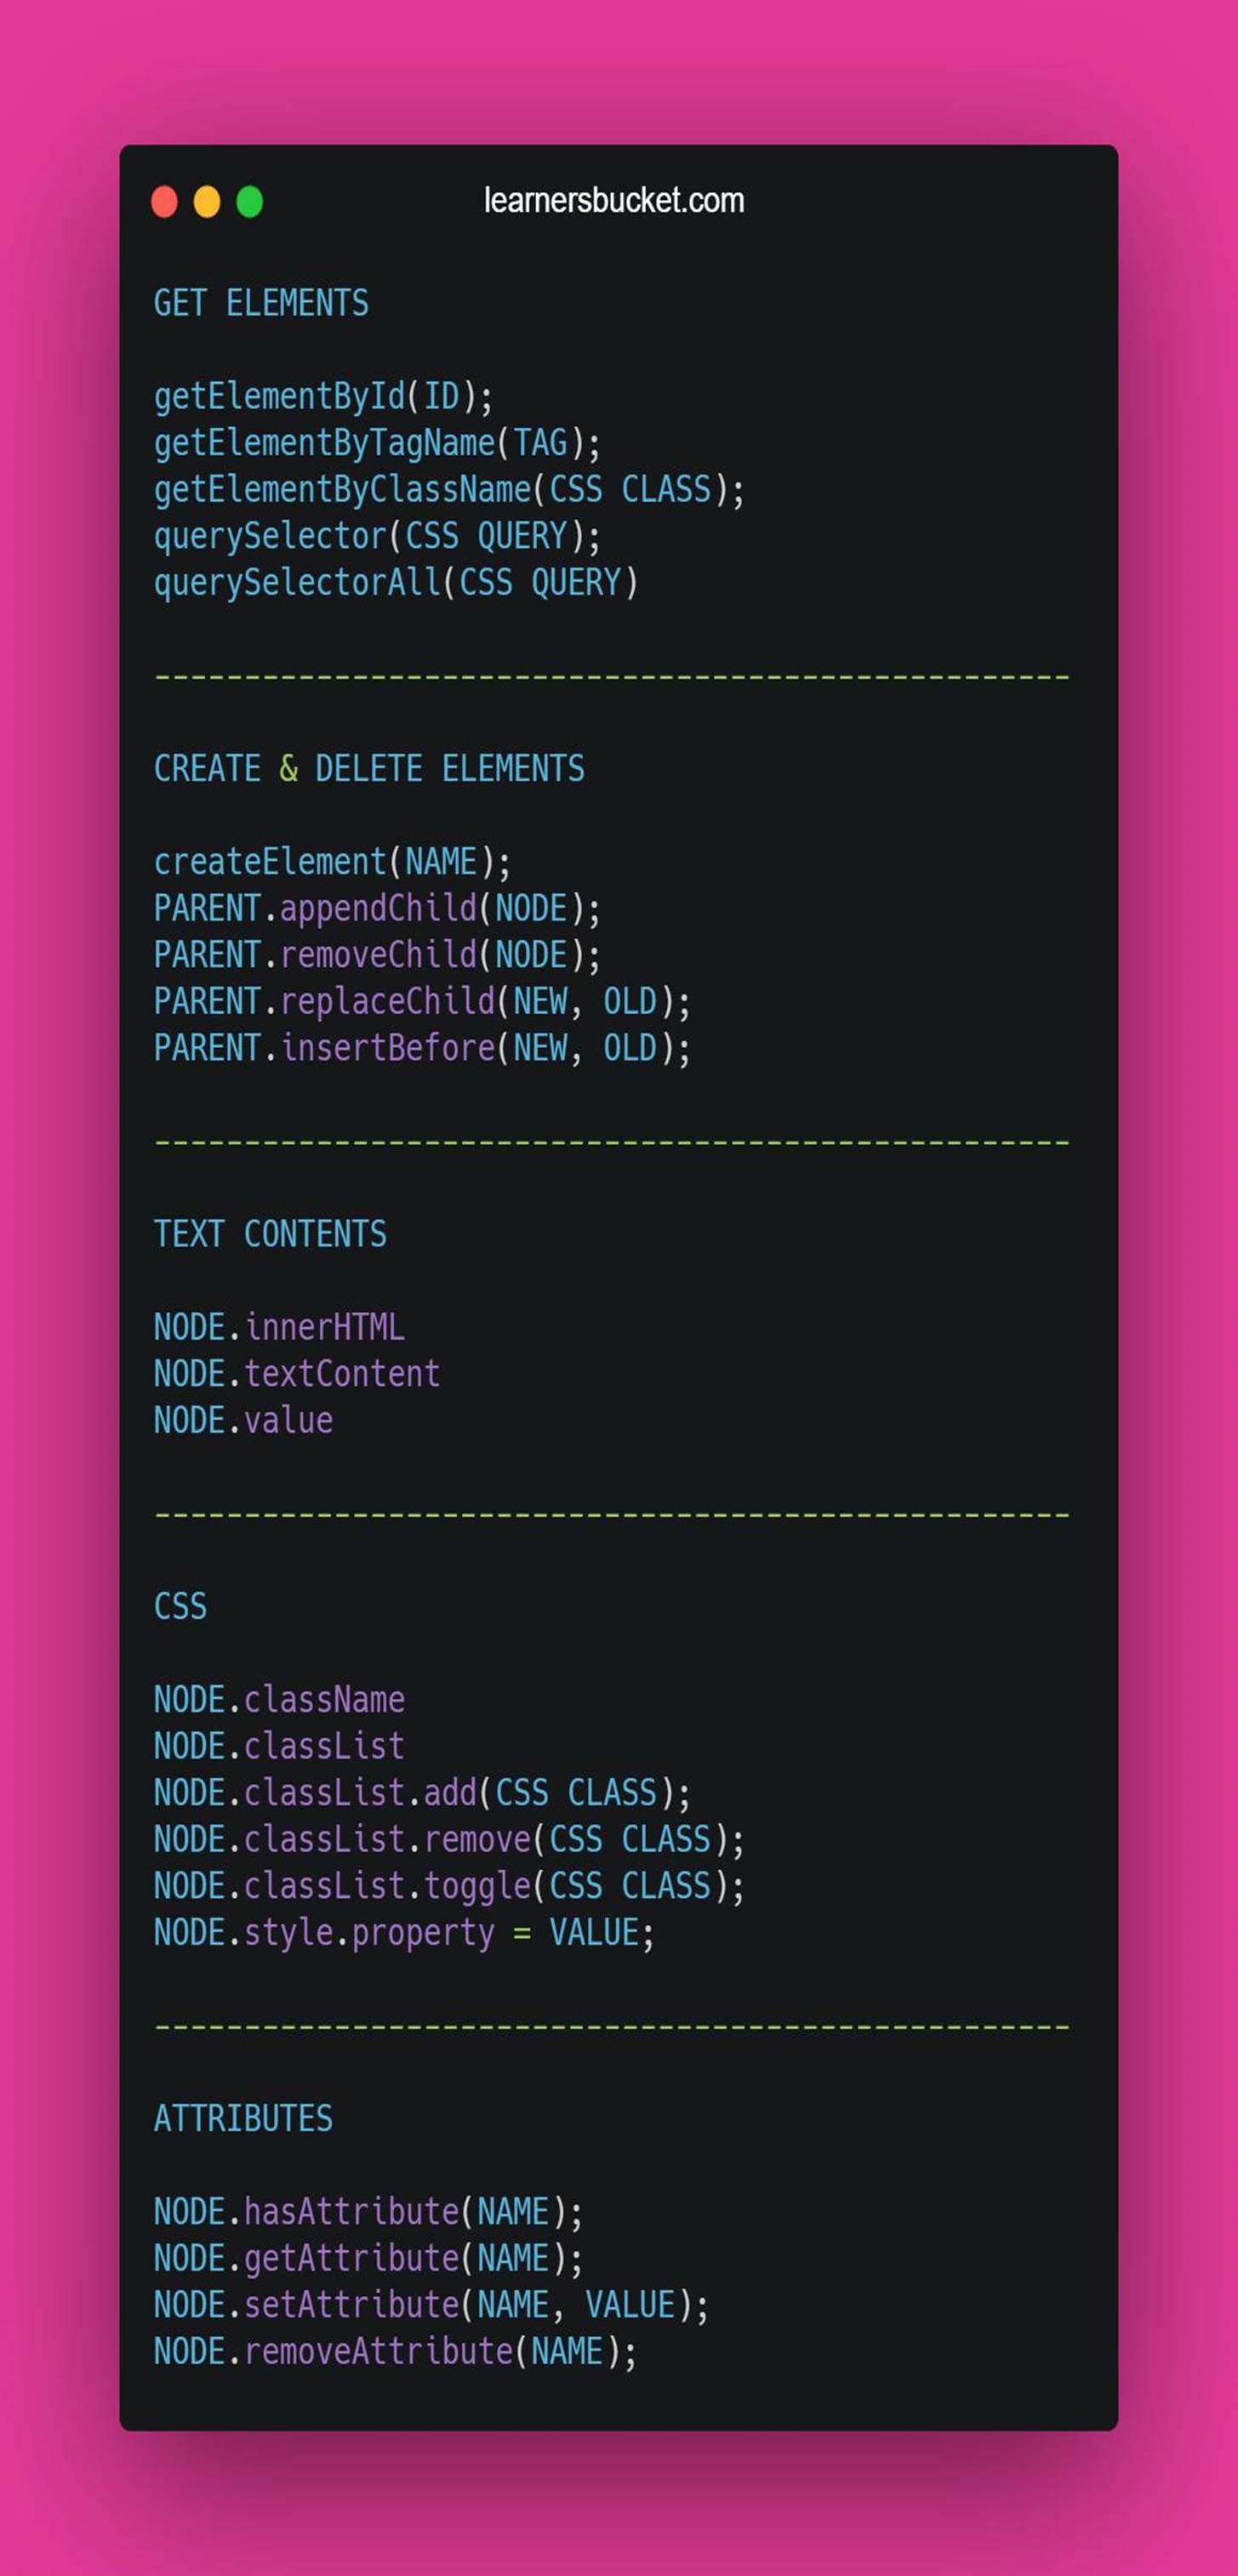The width and height of the screenshot is (1238, 2576).
Task: Click the TEXT CONTENTS heading
Action: point(270,1234)
